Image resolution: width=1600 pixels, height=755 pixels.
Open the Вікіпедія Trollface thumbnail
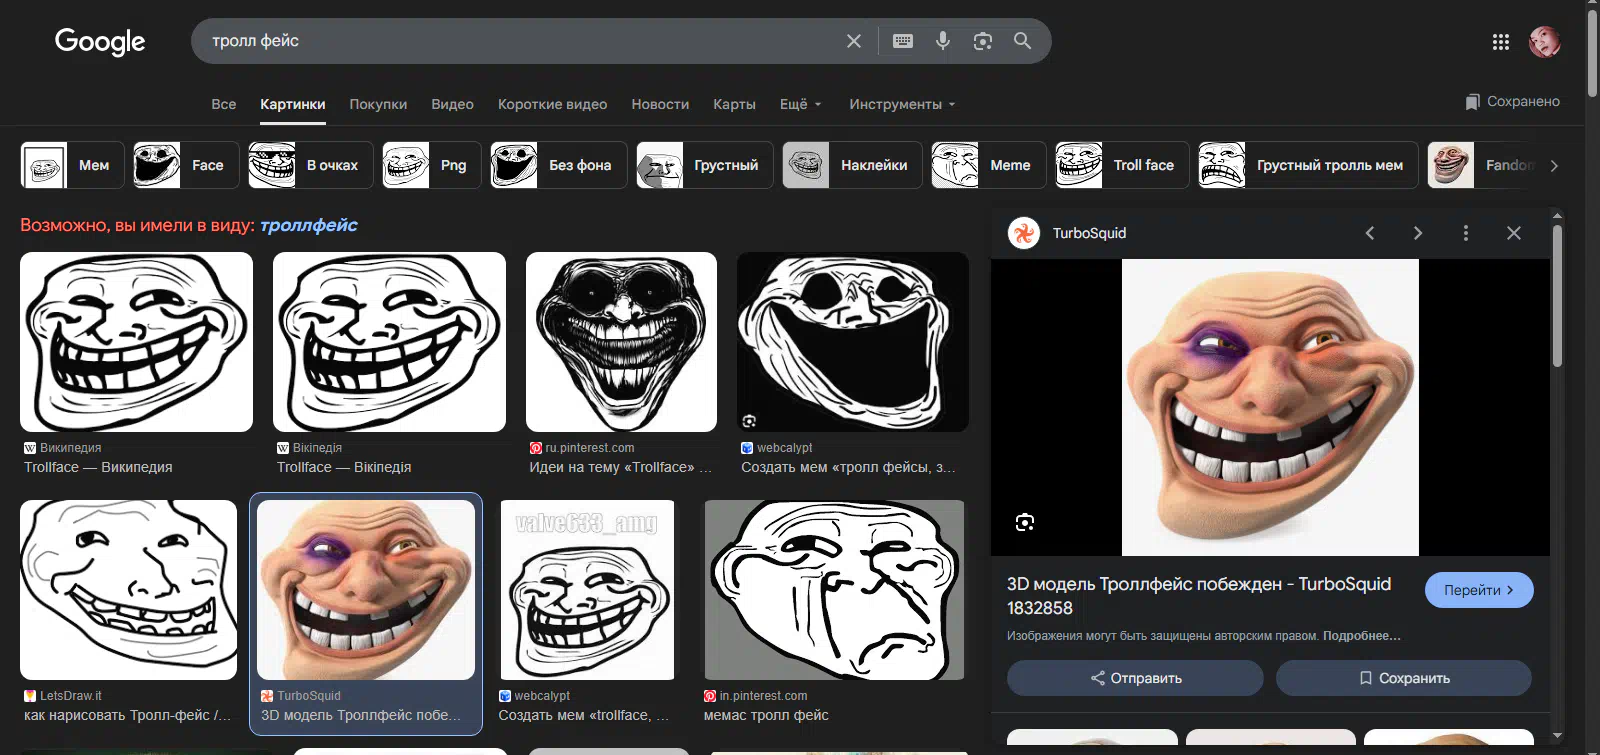coord(389,342)
